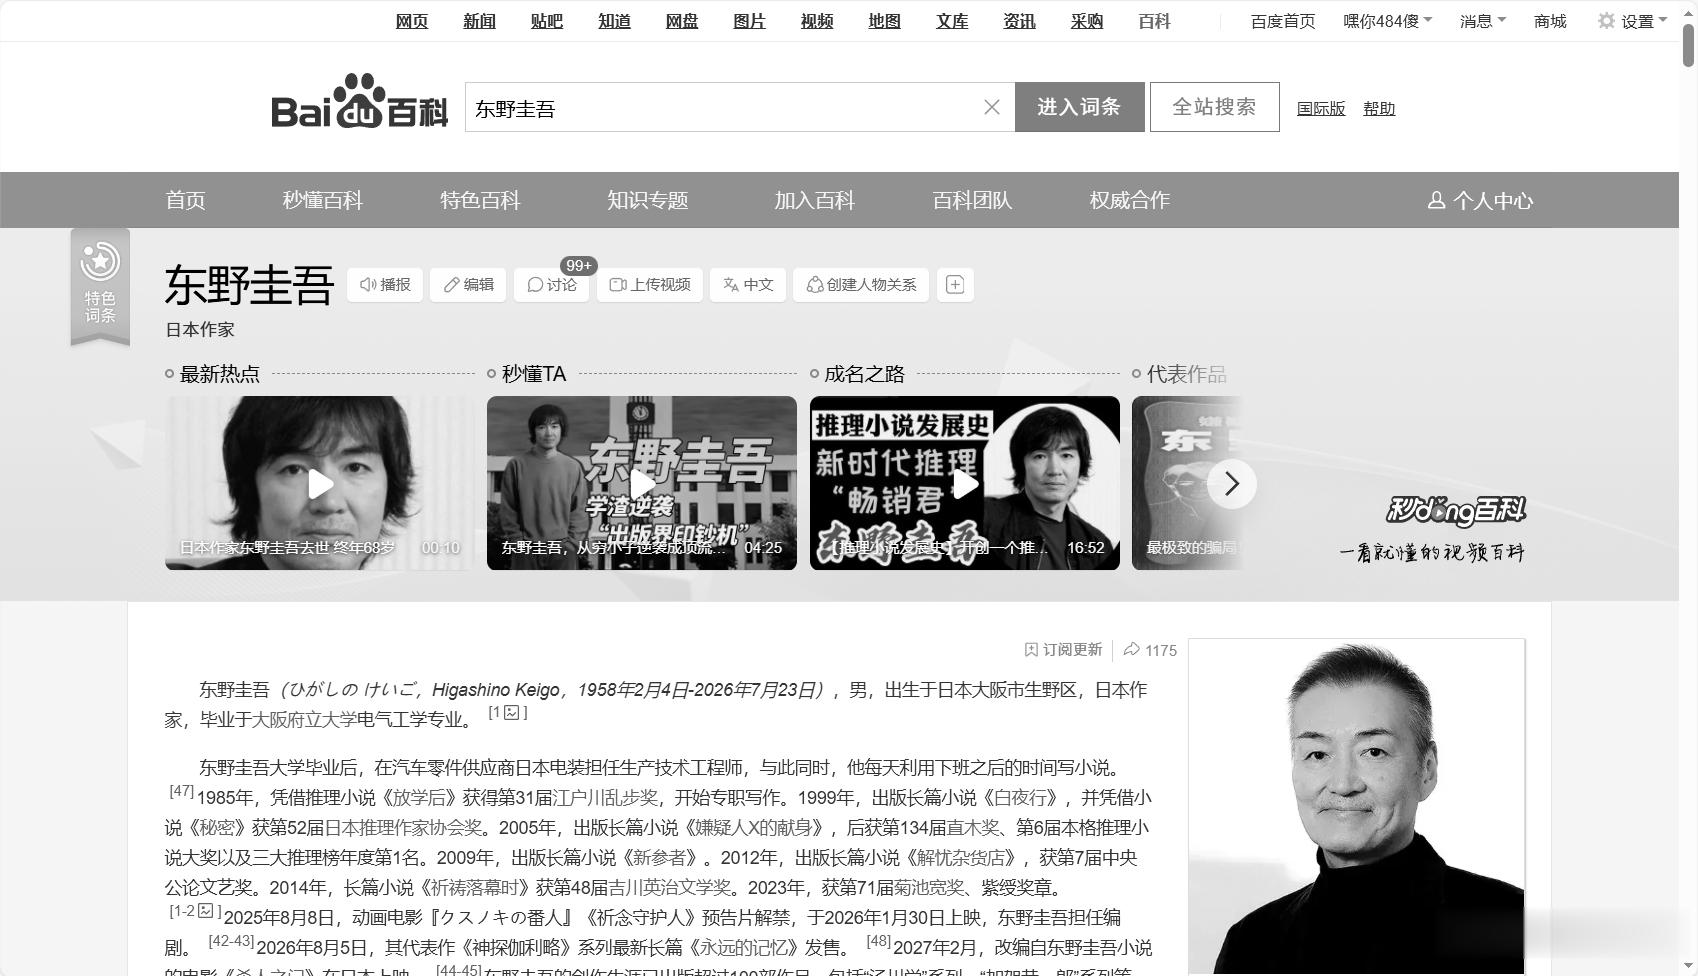
Task: Open 商城 link
Action: coord(1550,21)
